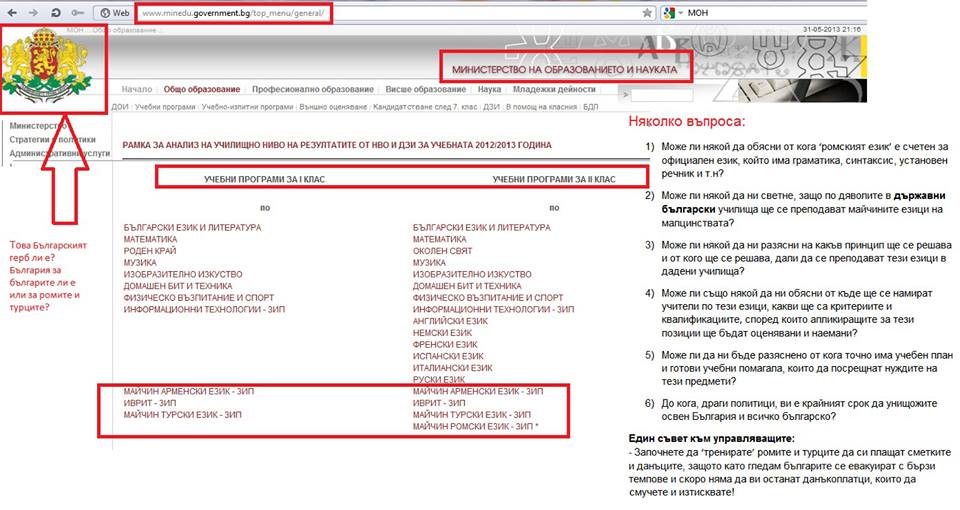This screenshot has height=510, width=960.
Task: Click the key icon in browser toolbar
Action: point(78,12)
